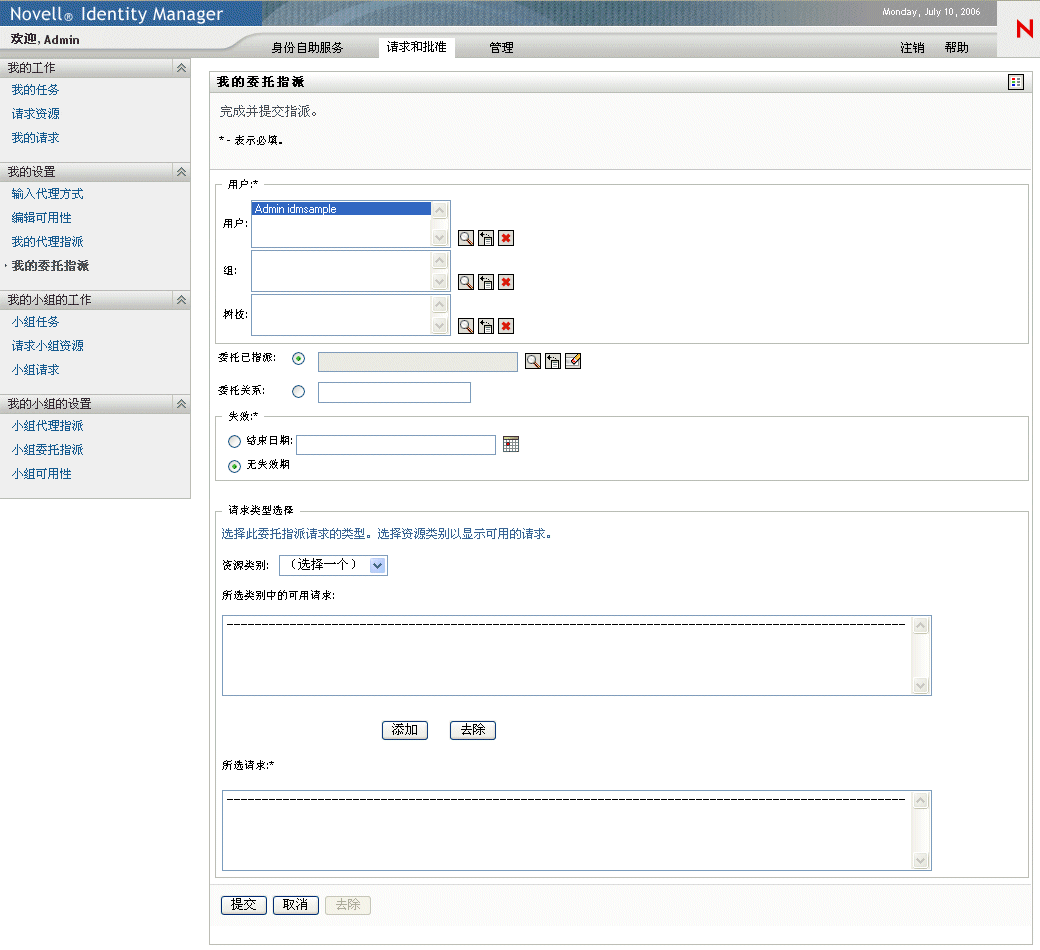Collapse the 我的小组的设置 section
This screenshot has width=1040, height=950.
point(181,403)
